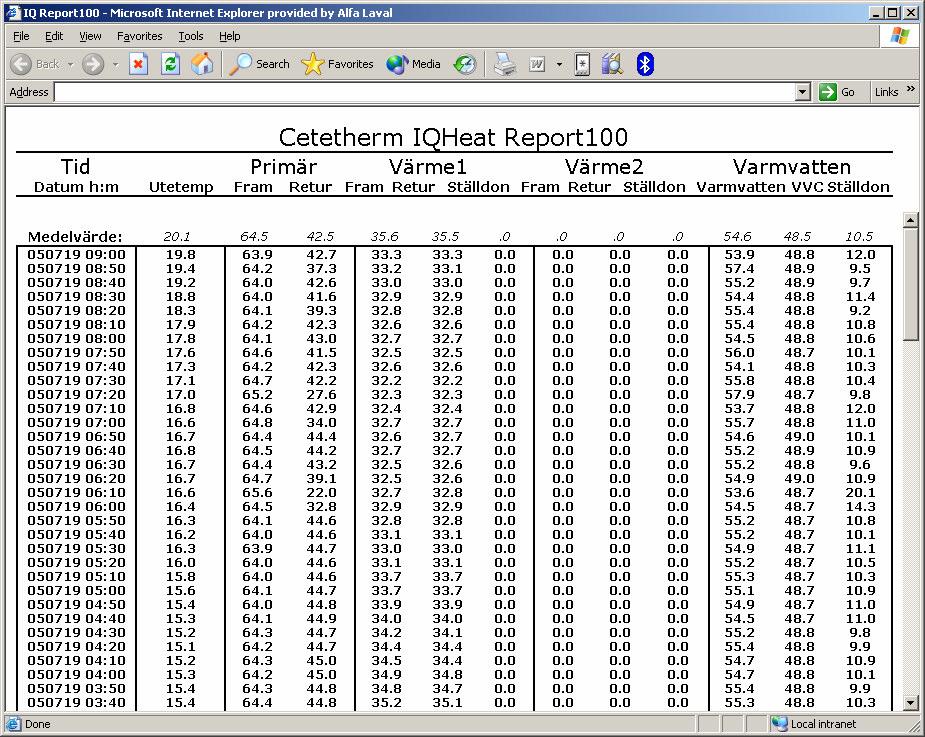
Task: Select the 050719 06:10 timestamp cell
Action: (77, 493)
